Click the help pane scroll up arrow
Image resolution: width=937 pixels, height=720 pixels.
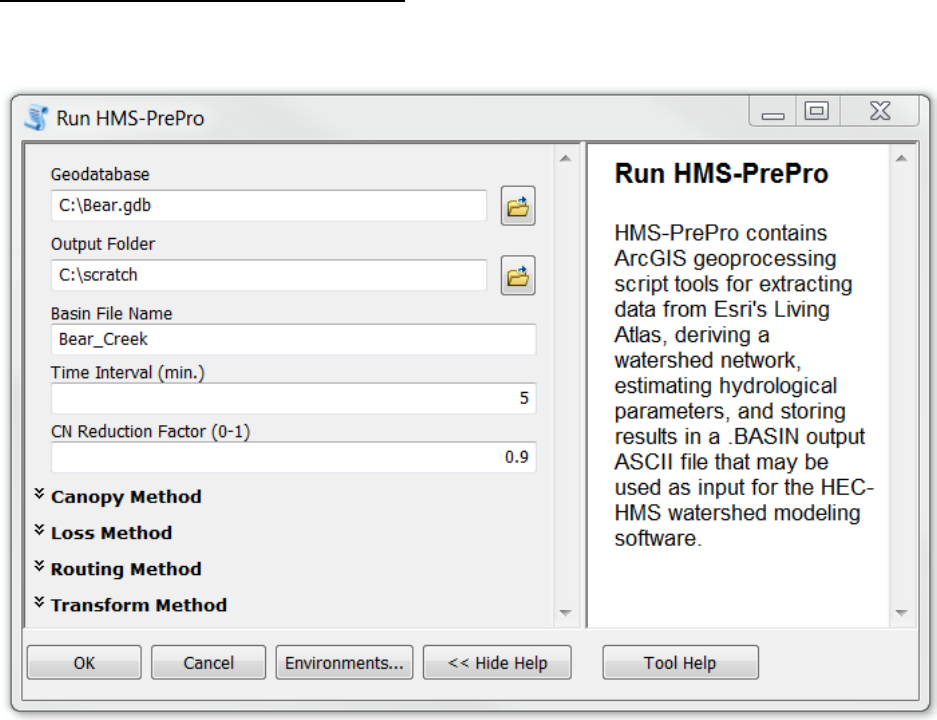902,158
